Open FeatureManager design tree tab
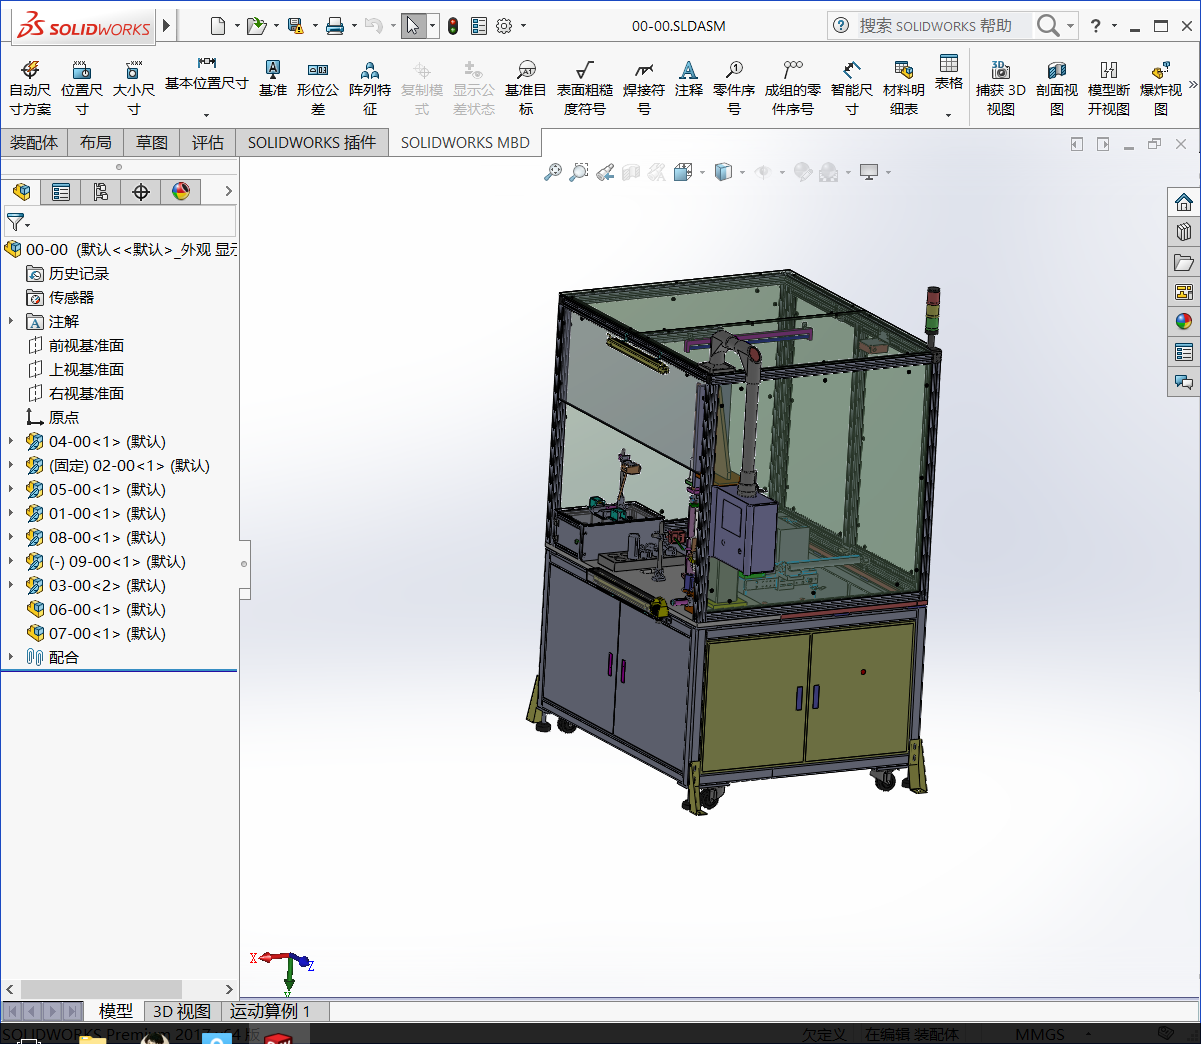The width and height of the screenshot is (1201, 1044). pyautogui.click(x=22, y=191)
